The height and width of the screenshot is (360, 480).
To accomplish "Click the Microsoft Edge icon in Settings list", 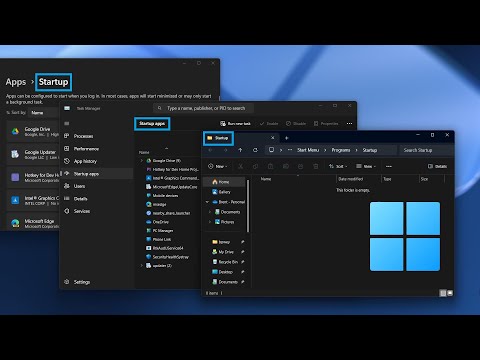I will tap(15, 223).
